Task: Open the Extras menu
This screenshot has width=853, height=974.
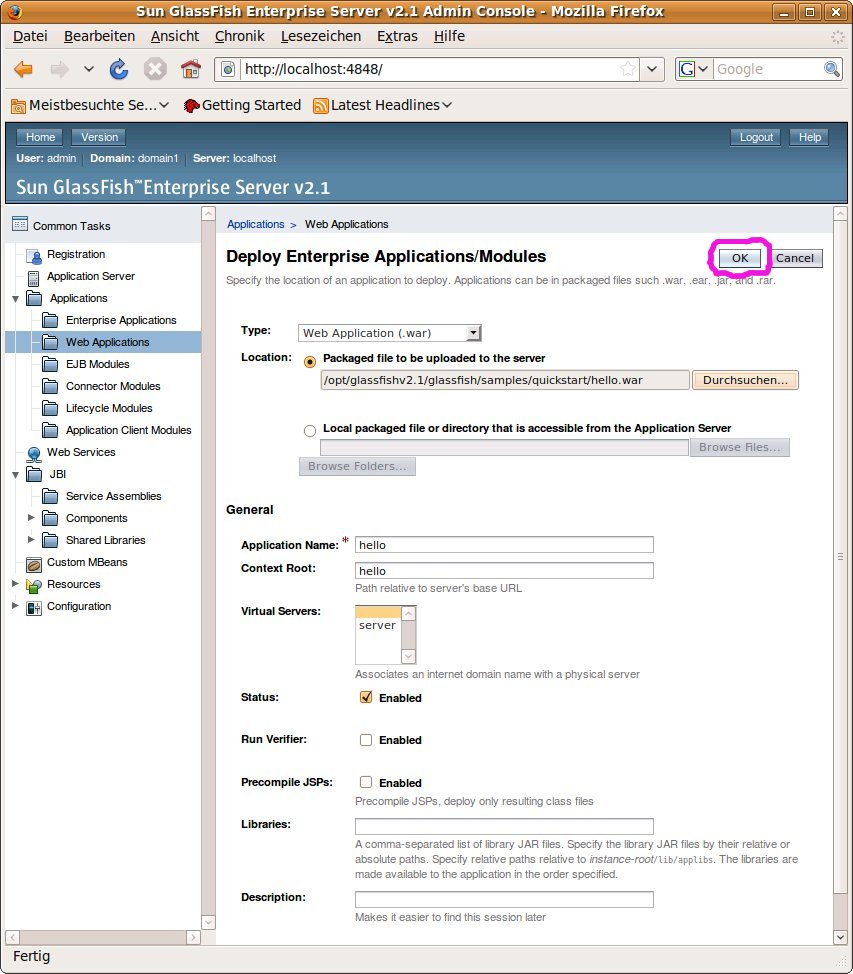Action: (x=397, y=36)
